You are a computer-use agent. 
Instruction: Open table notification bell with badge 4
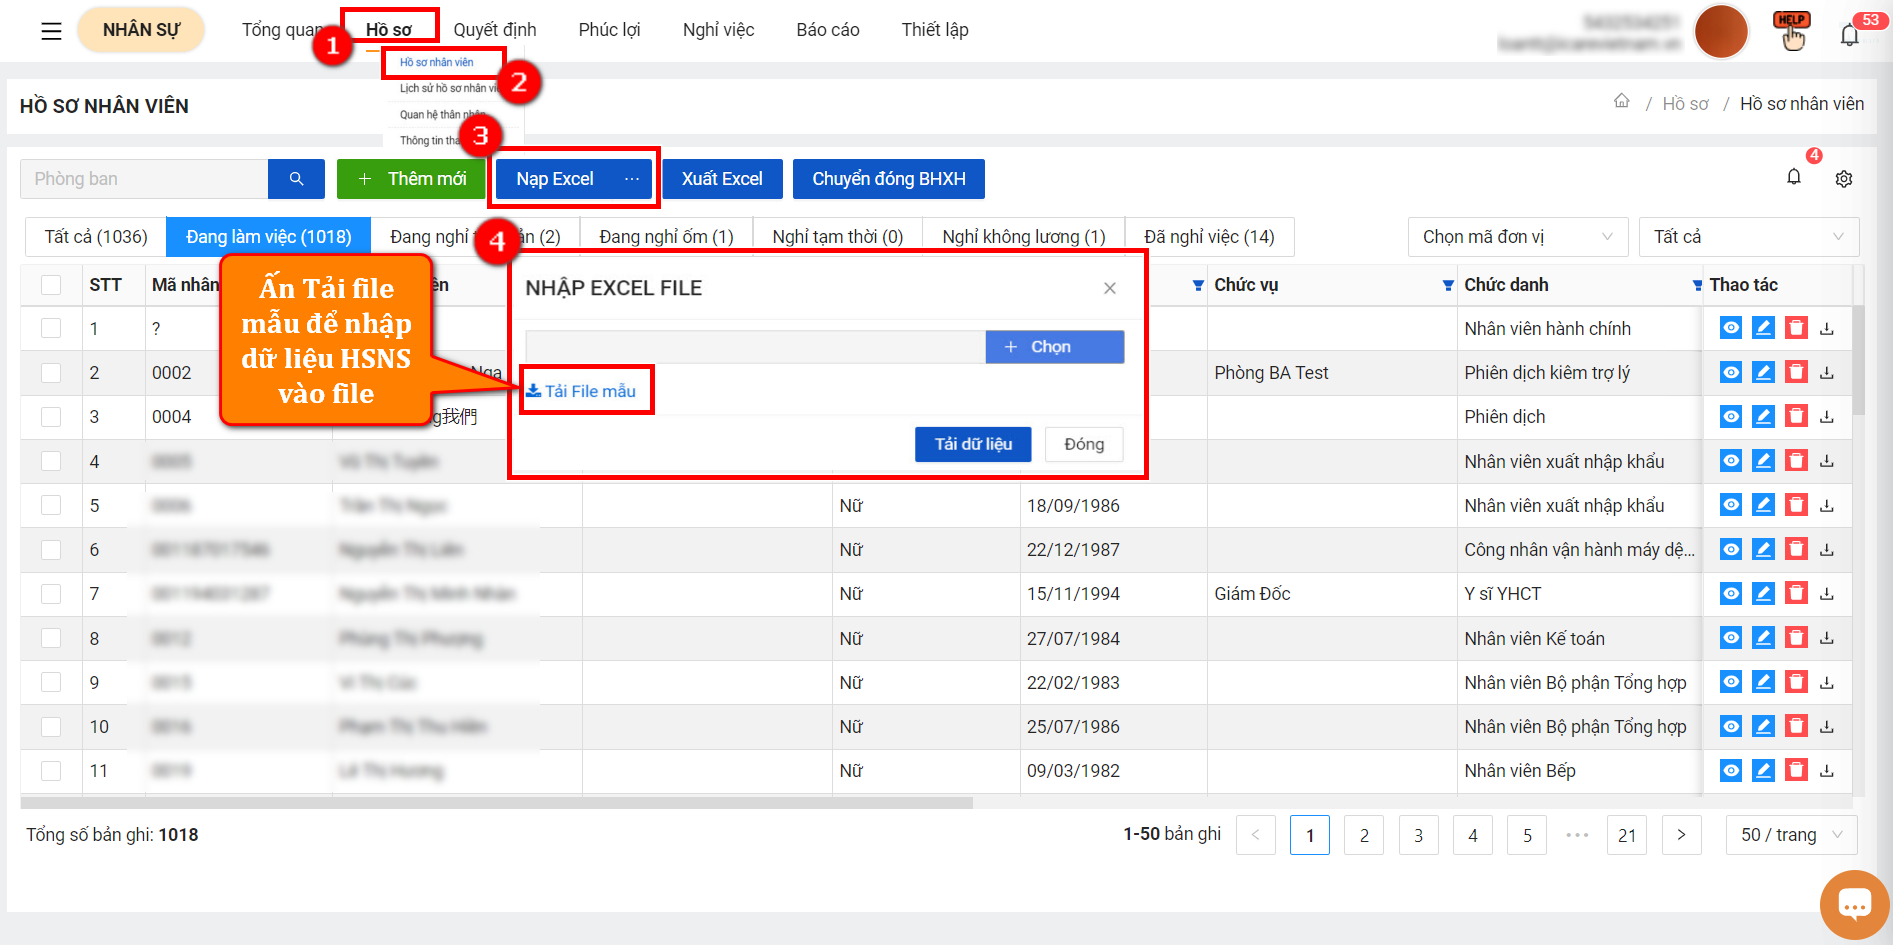[1794, 177]
